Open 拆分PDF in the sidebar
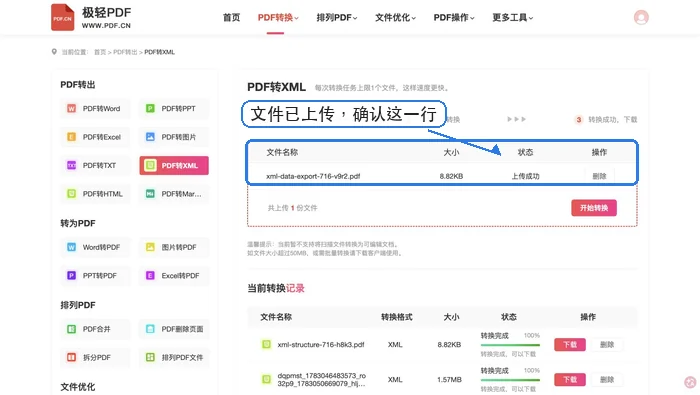The height and width of the screenshot is (395, 700). tap(95, 358)
